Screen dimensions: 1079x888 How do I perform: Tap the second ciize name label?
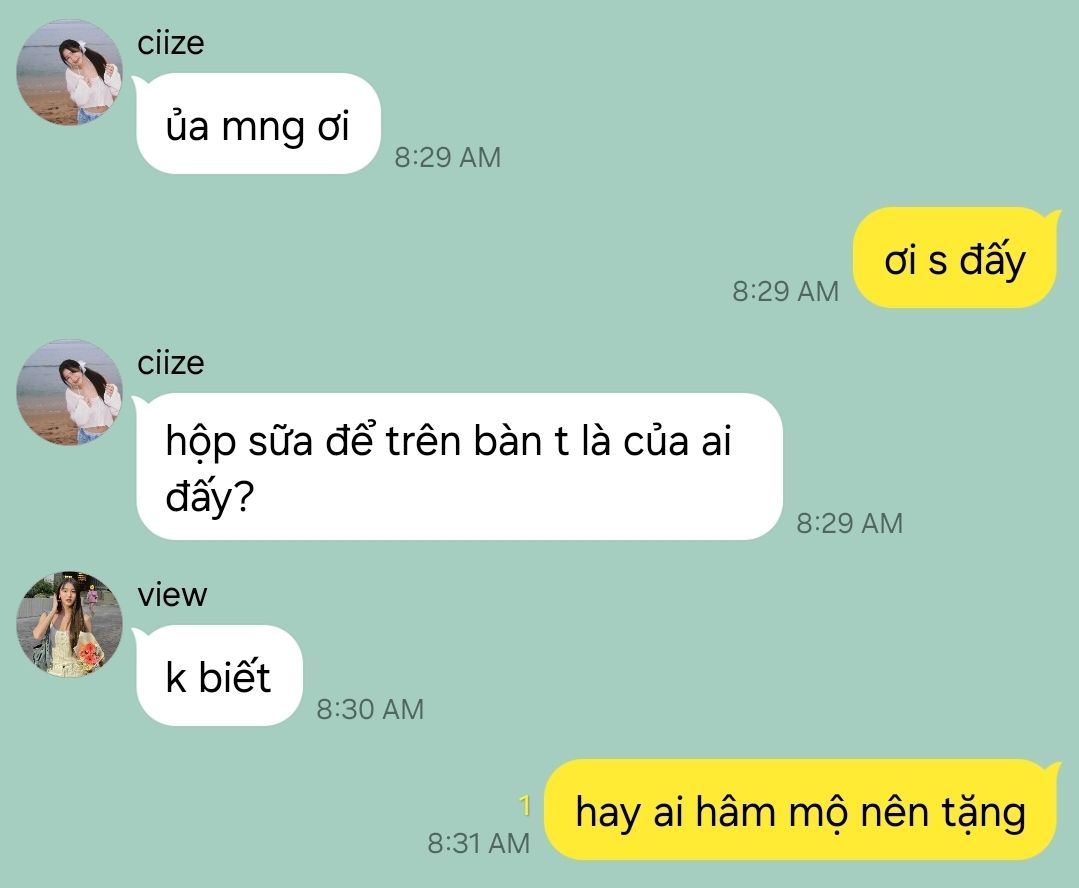point(171,363)
